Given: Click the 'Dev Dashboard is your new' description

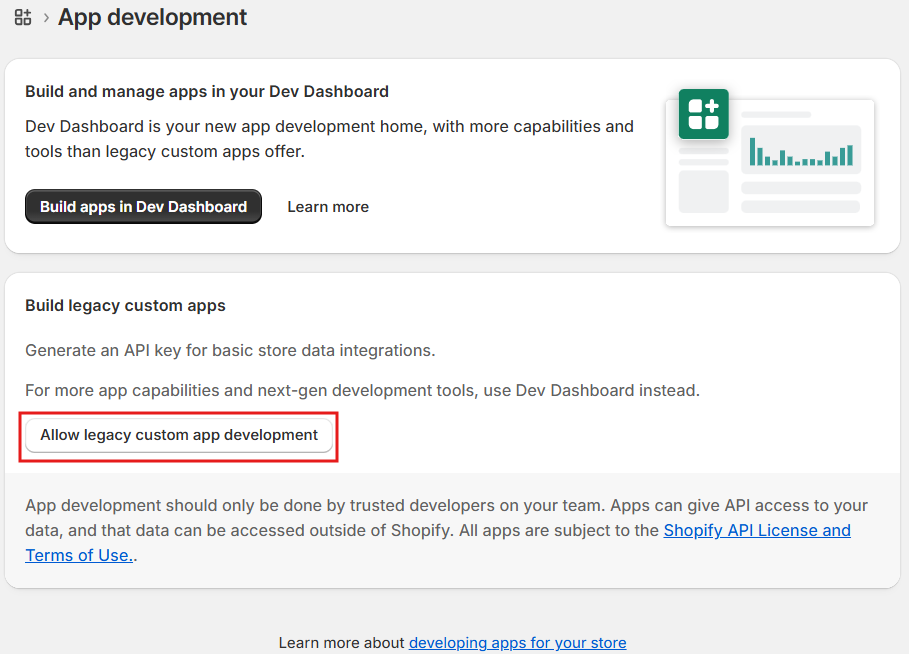Looking at the screenshot, I should (x=329, y=139).
